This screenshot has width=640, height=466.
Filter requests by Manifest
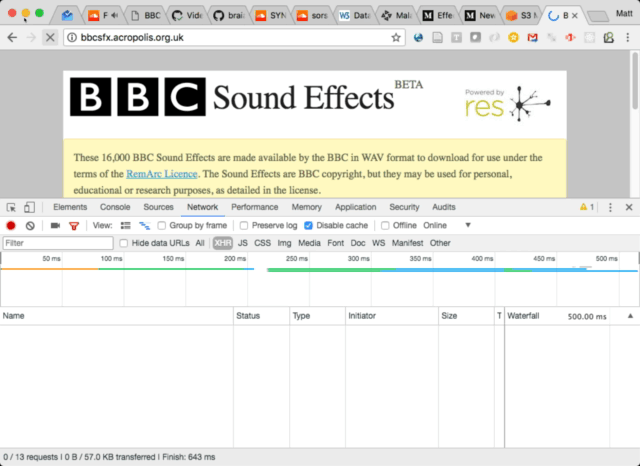click(407, 243)
